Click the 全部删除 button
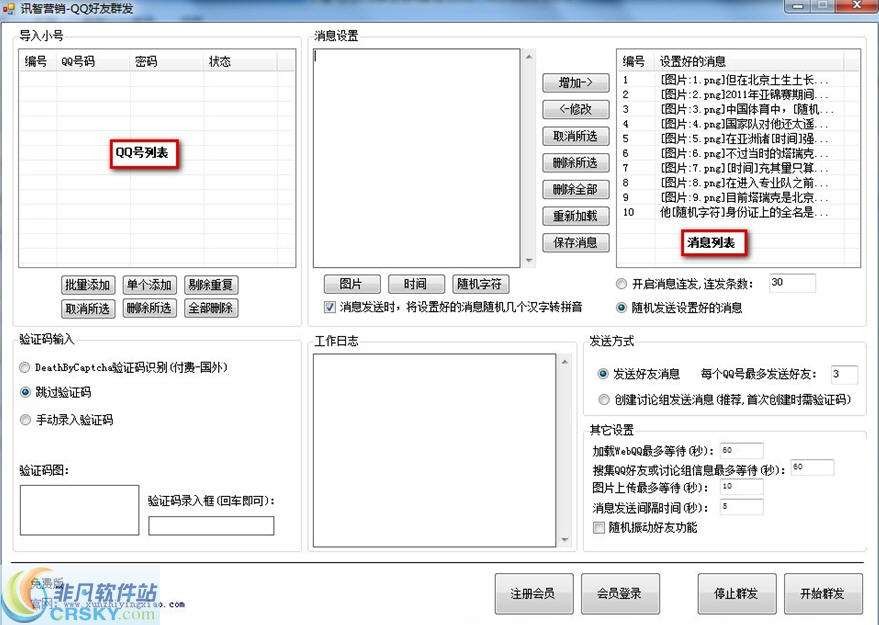 [x=211, y=308]
